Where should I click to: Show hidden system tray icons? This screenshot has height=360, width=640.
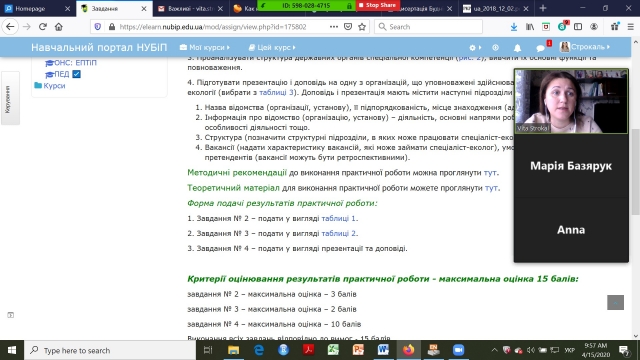(x=494, y=350)
